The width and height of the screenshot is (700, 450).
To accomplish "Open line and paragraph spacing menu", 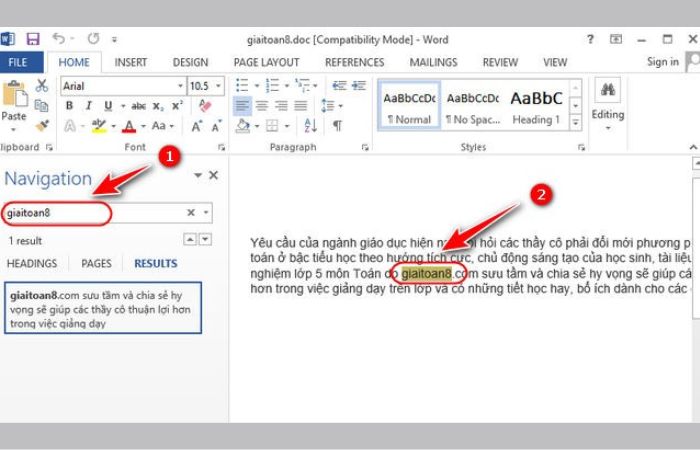I will (x=332, y=106).
